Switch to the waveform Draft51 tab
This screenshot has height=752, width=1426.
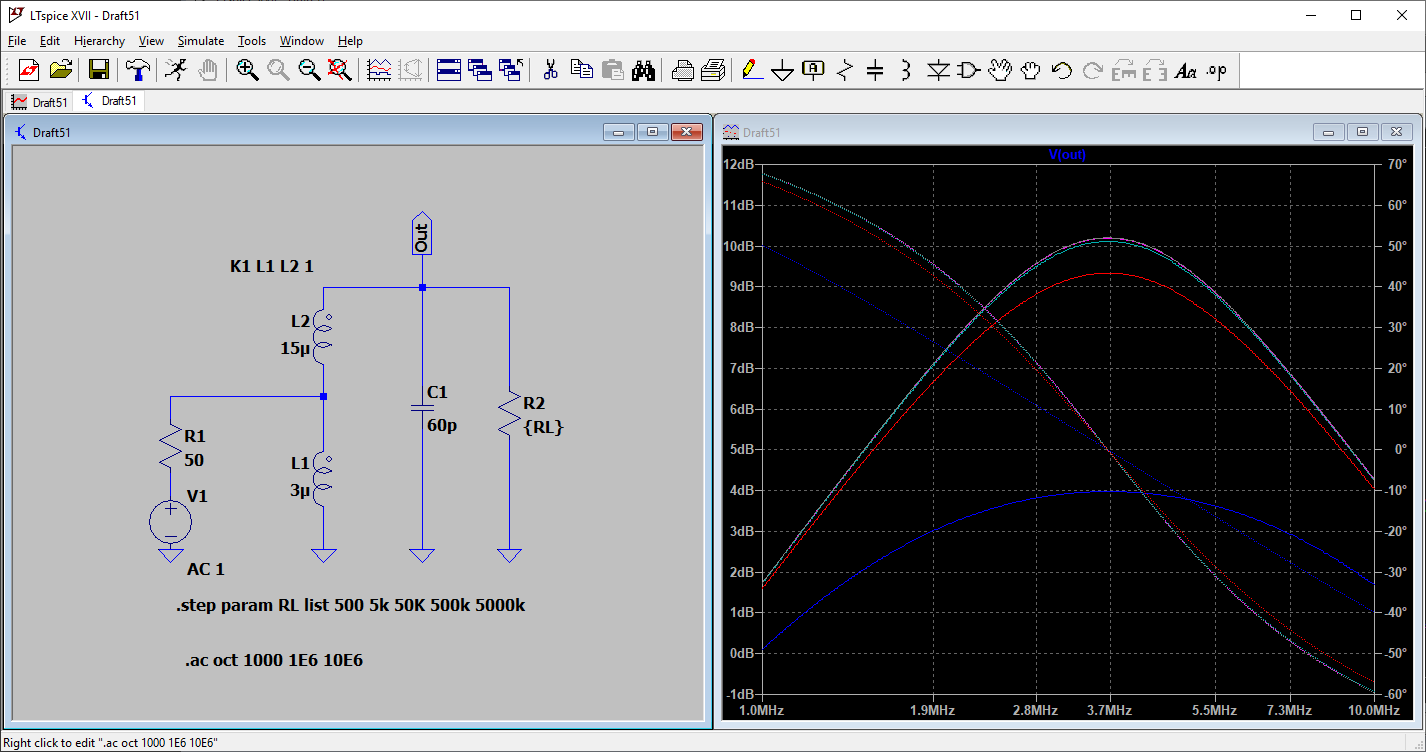click(40, 101)
